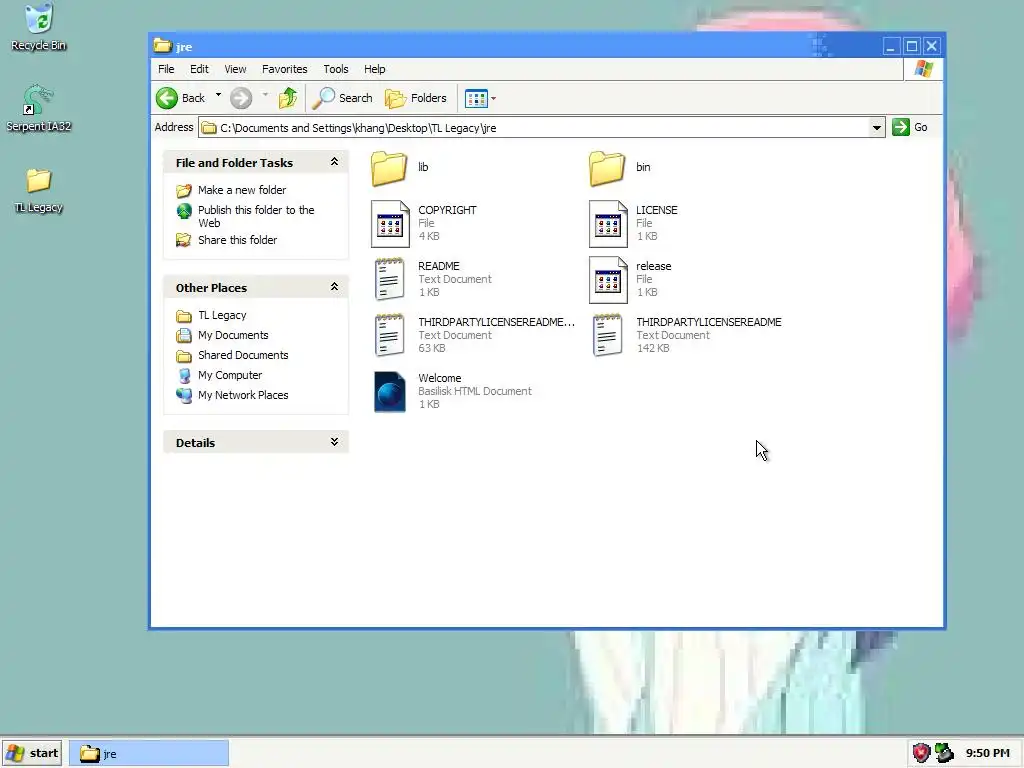Open the Forward history dropdown arrow
The height and width of the screenshot is (768, 1024).
265,95
